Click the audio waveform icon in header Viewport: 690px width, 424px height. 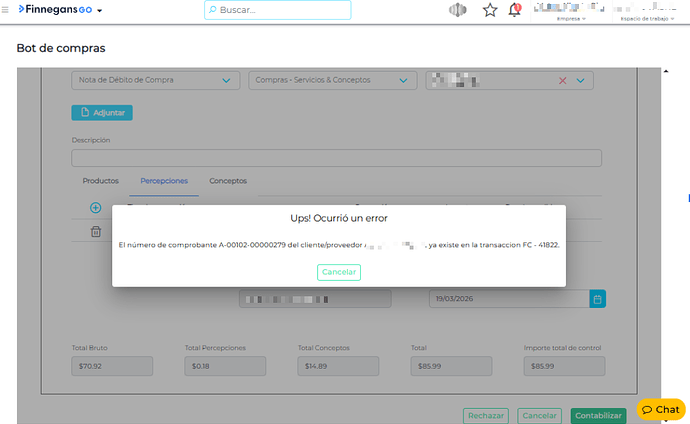tap(458, 10)
